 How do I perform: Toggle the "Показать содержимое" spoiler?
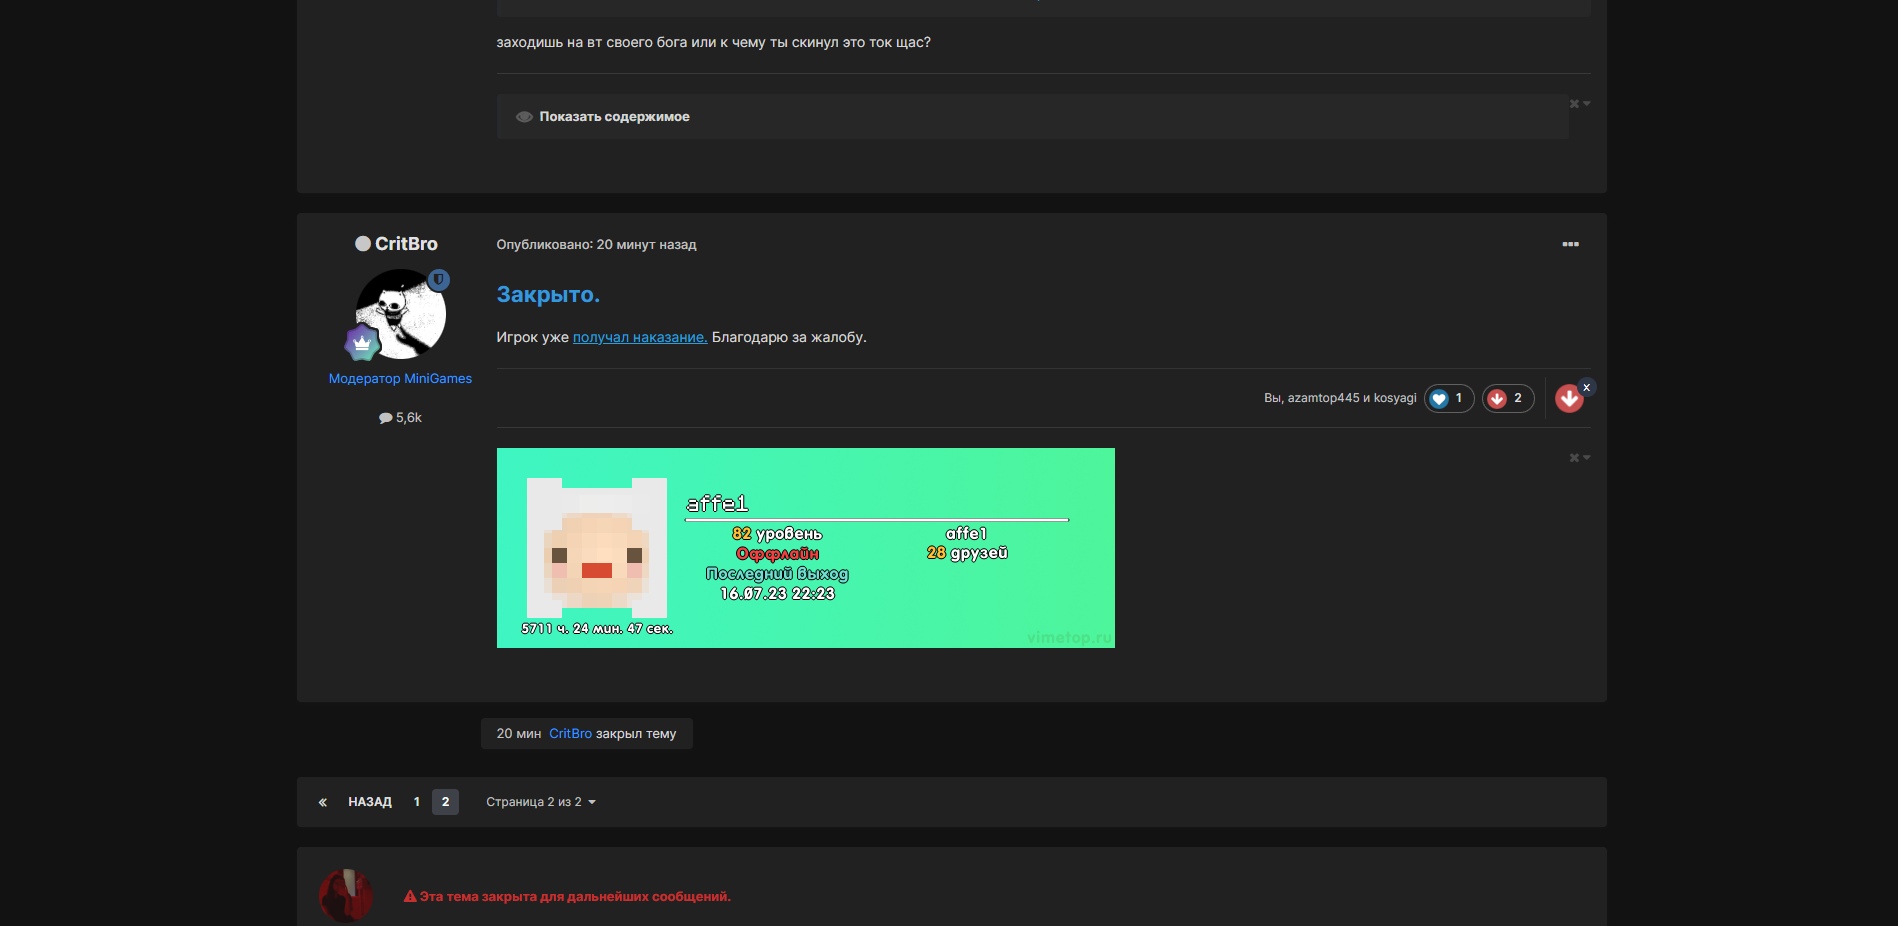click(x=613, y=117)
